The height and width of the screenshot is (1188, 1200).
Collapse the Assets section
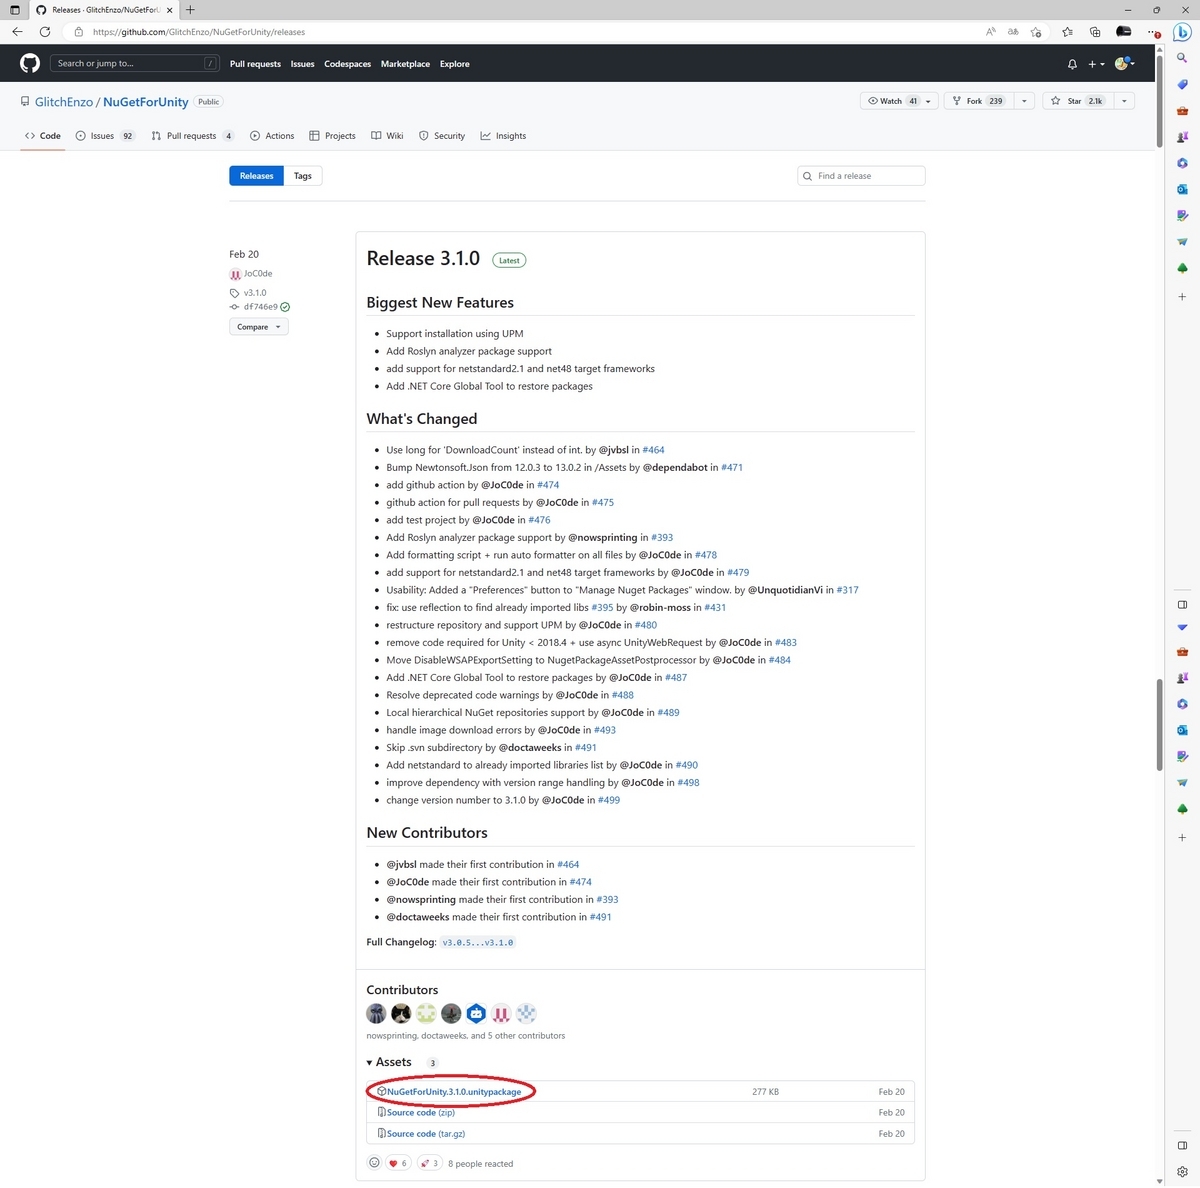click(389, 1062)
